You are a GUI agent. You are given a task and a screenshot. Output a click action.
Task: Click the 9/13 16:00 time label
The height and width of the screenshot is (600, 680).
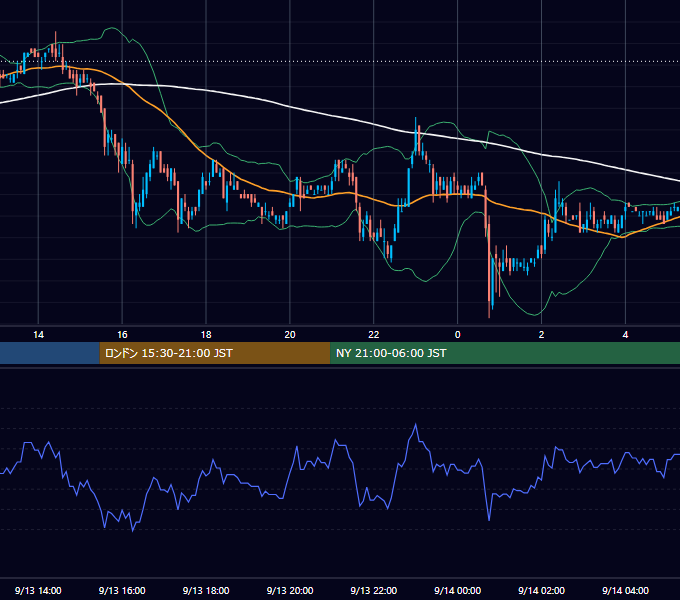pyautogui.click(x=122, y=590)
